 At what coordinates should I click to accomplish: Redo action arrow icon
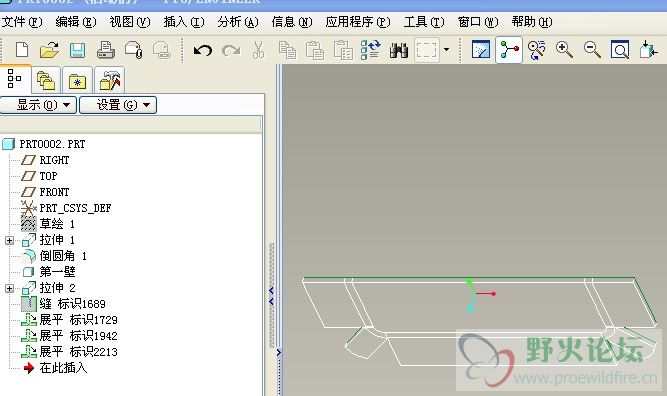click(231, 51)
